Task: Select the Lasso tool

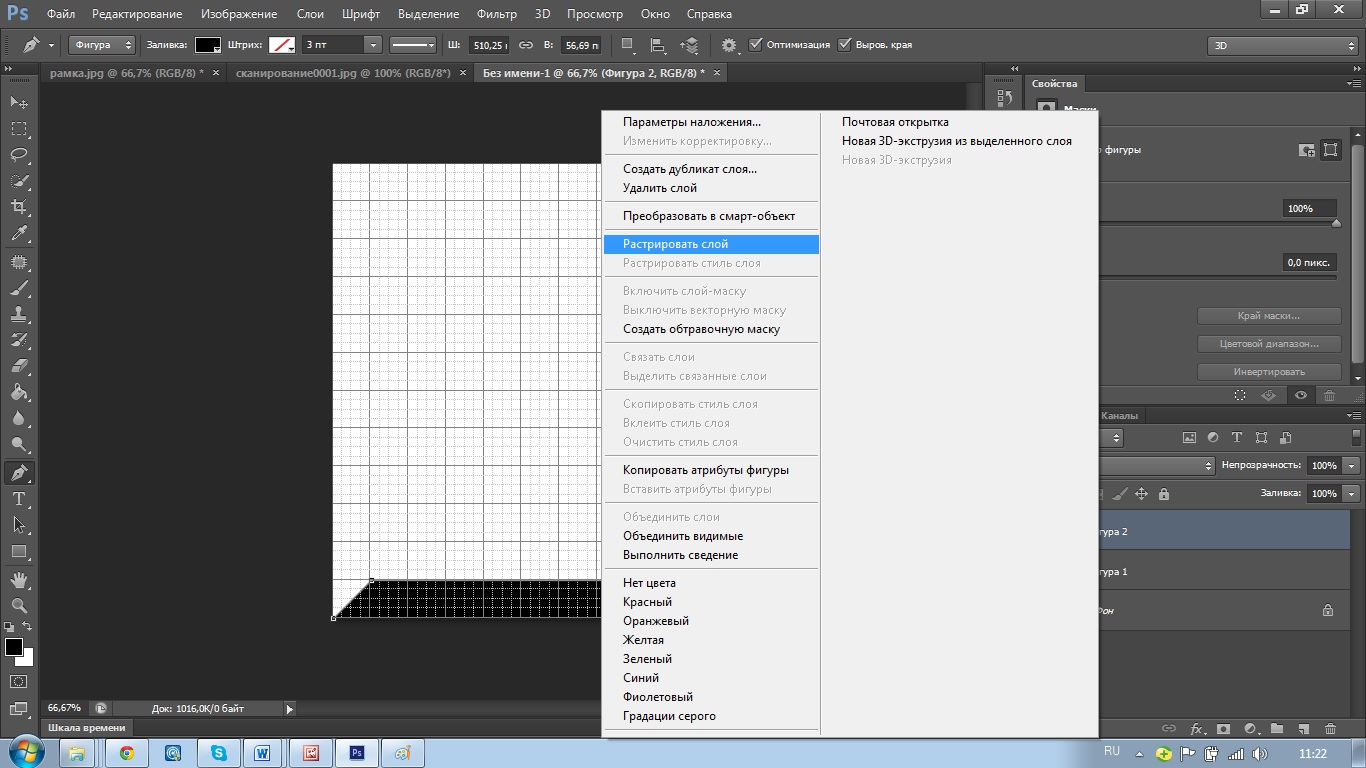Action: pos(19,155)
